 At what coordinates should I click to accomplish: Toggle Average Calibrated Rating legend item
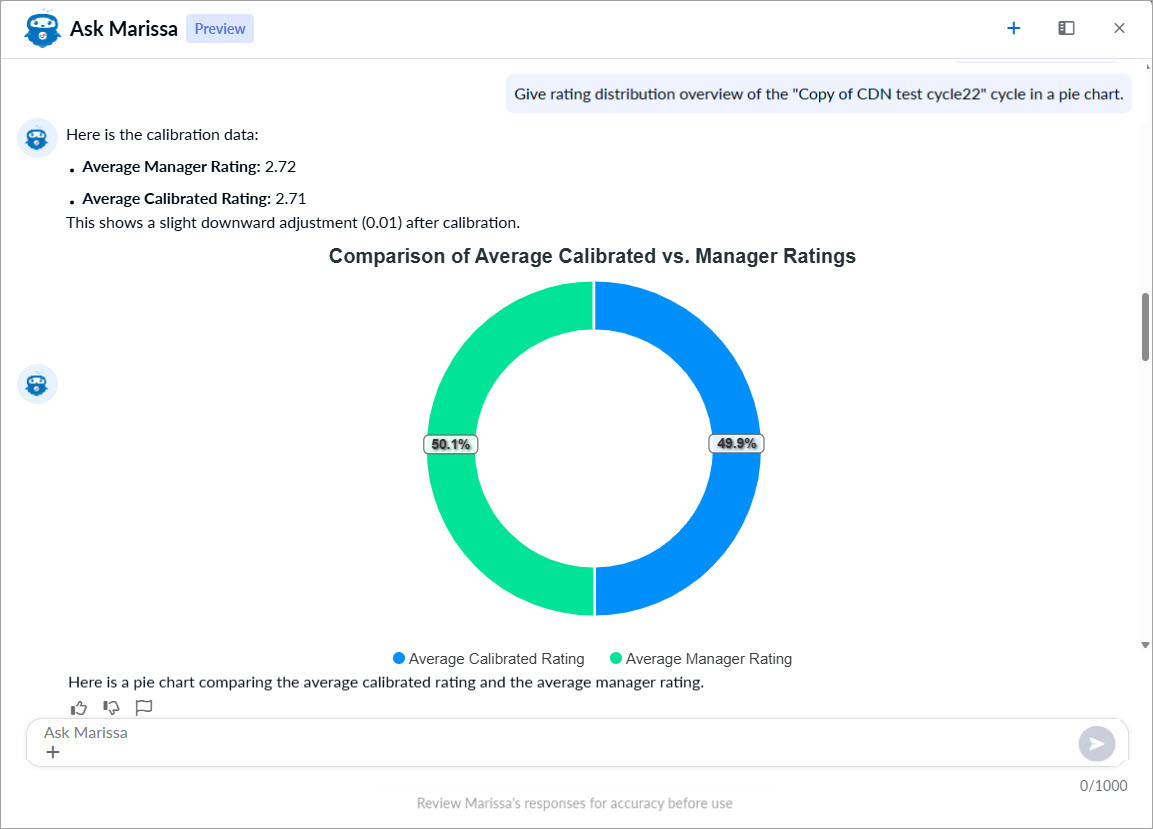point(488,659)
